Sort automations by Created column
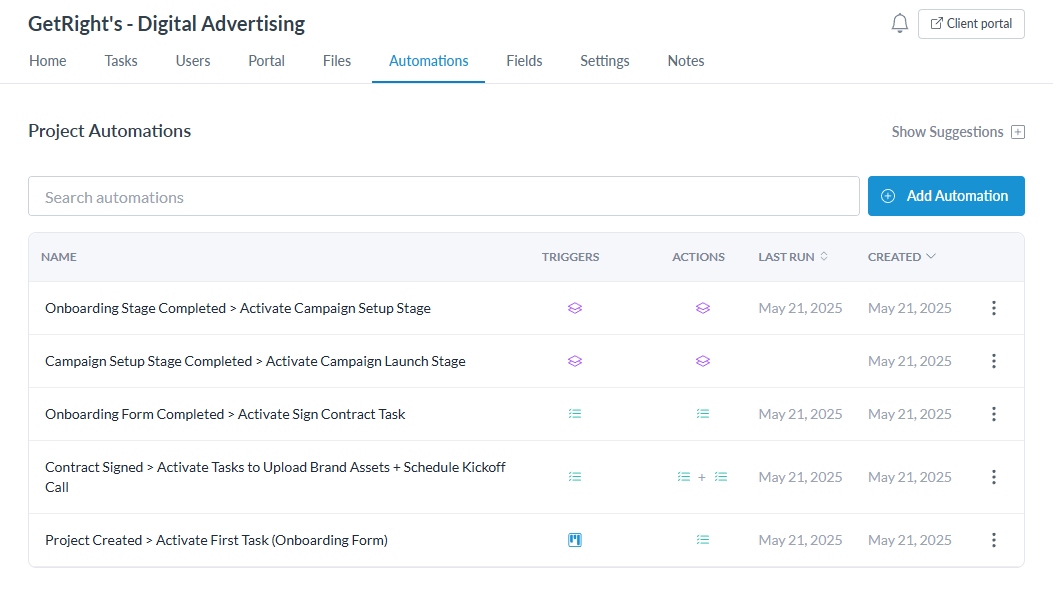This screenshot has width=1053, height=603. pyautogui.click(x=901, y=257)
